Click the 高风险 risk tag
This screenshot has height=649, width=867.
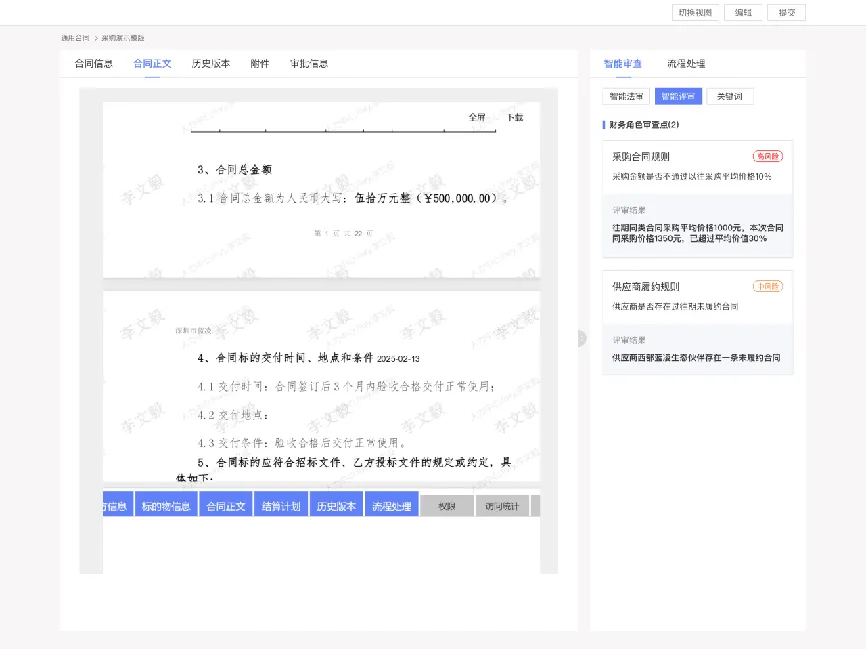767,156
